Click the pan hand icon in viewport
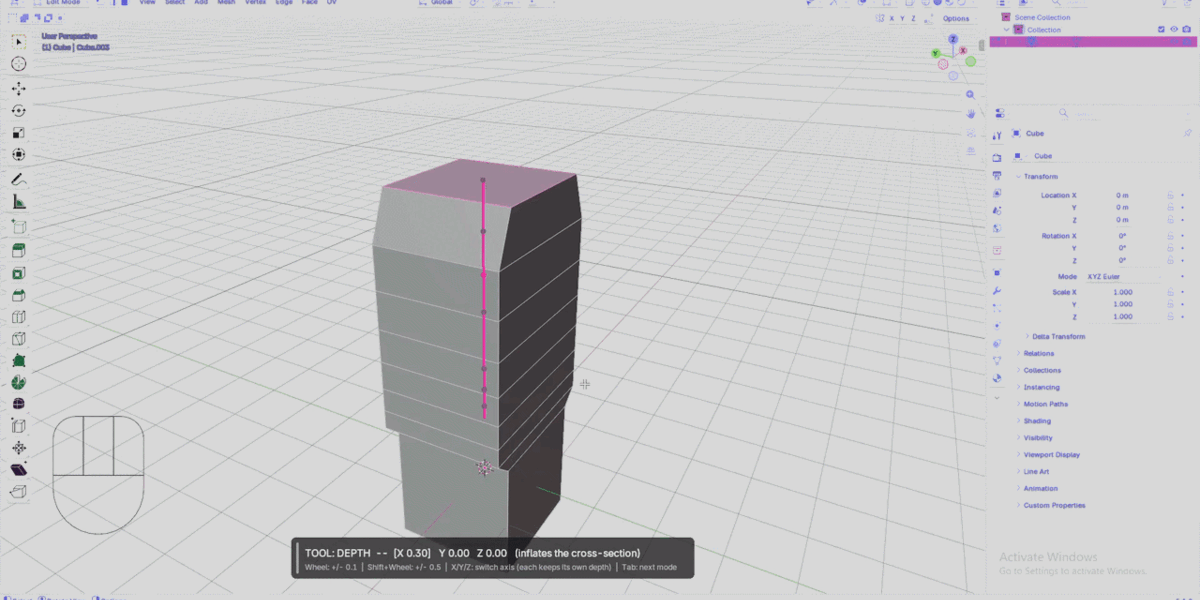The height and width of the screenshot is (600, 1200). pyautogui.click(x=970, y=114)
